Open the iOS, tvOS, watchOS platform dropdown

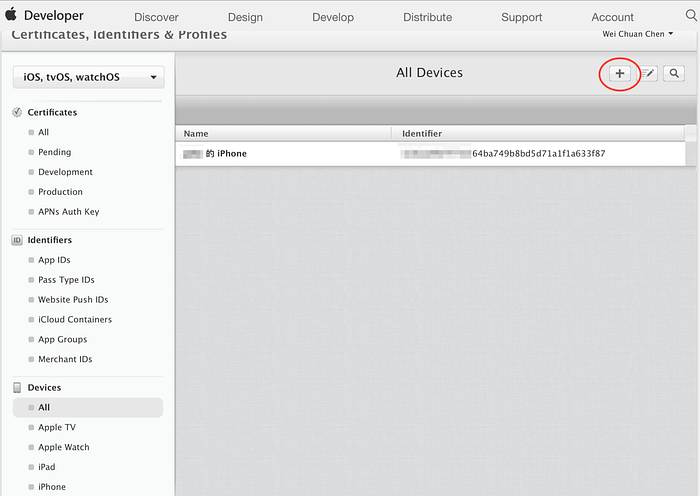click(88, 77)
